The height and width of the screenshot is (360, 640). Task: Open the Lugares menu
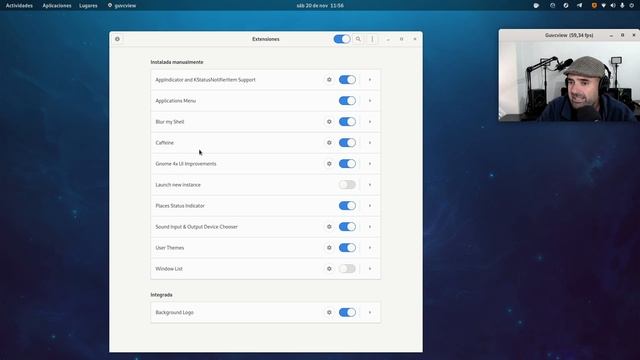point(88,6)
